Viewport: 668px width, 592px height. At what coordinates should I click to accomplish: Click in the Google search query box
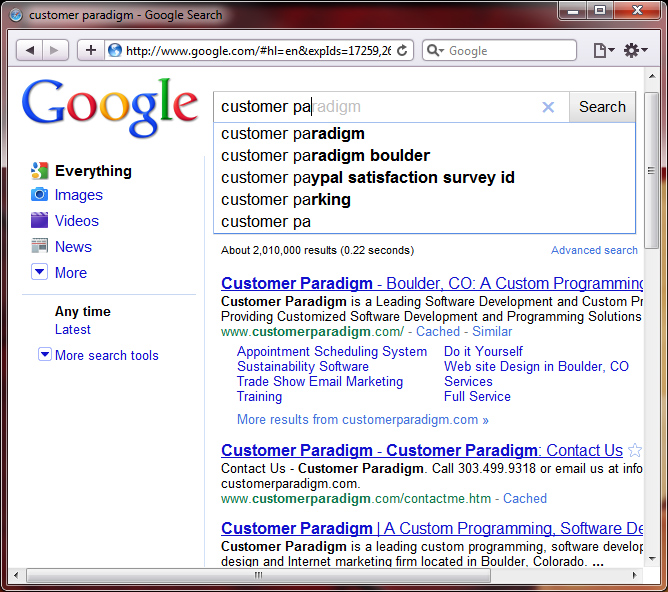pos(375,107)
